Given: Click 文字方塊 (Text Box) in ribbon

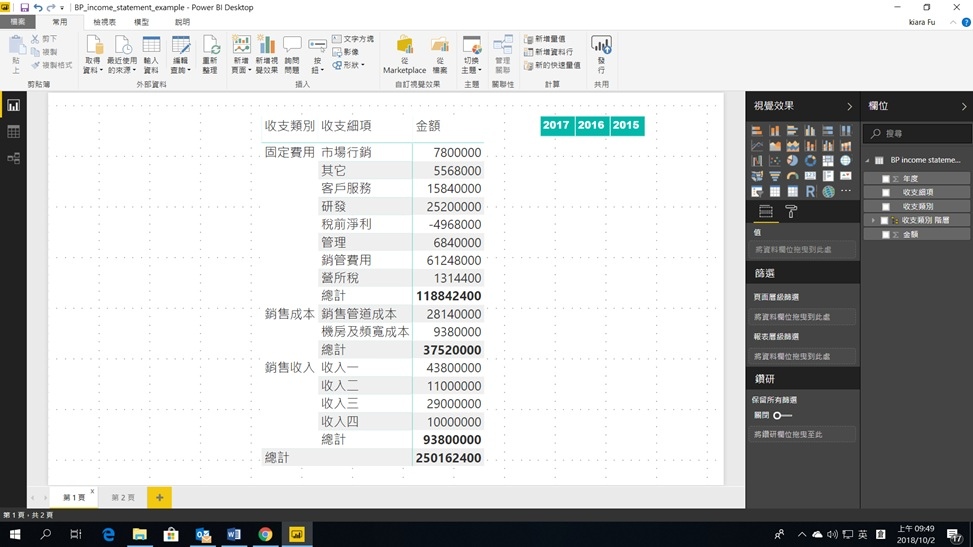Looking at the screenshot, I should pyautogui.click(x=352, y=38).
